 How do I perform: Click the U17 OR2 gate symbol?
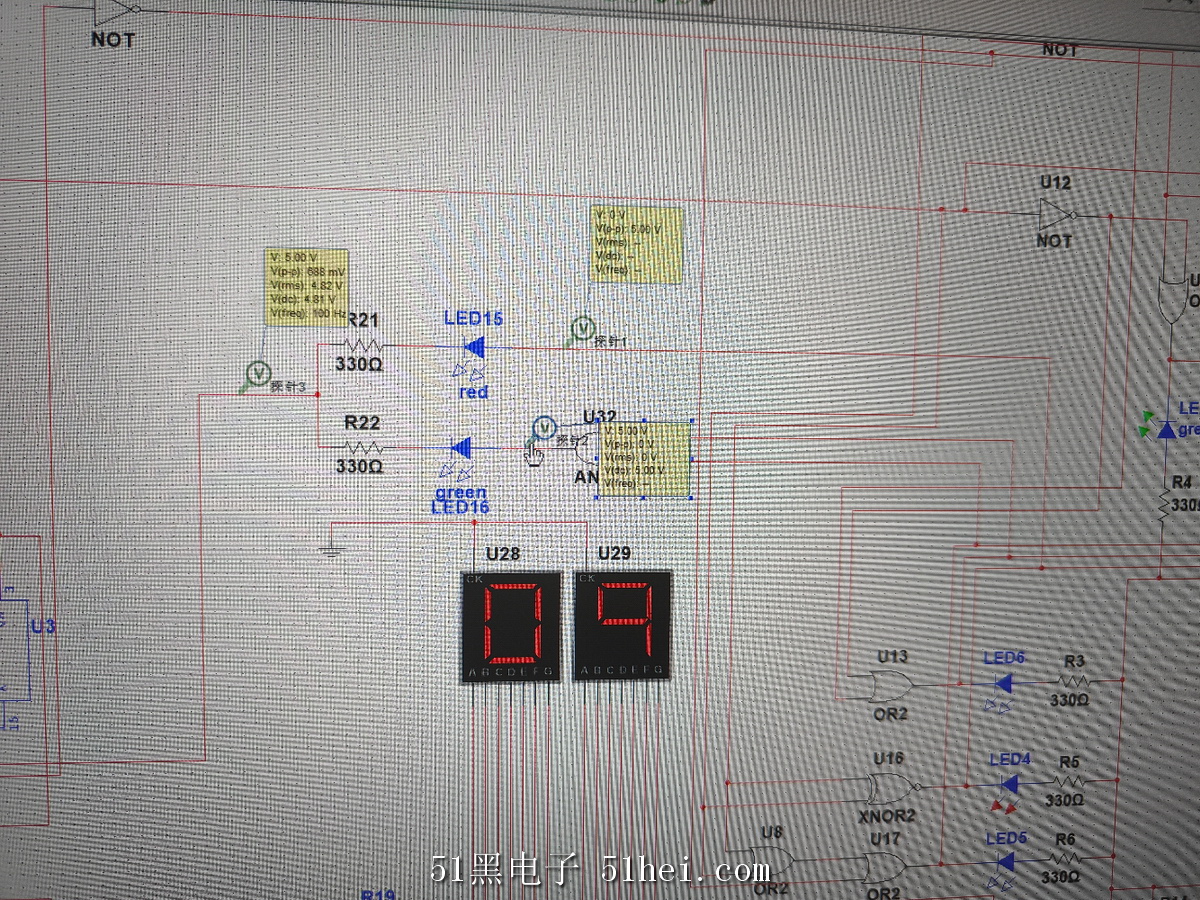pos(885,866)
